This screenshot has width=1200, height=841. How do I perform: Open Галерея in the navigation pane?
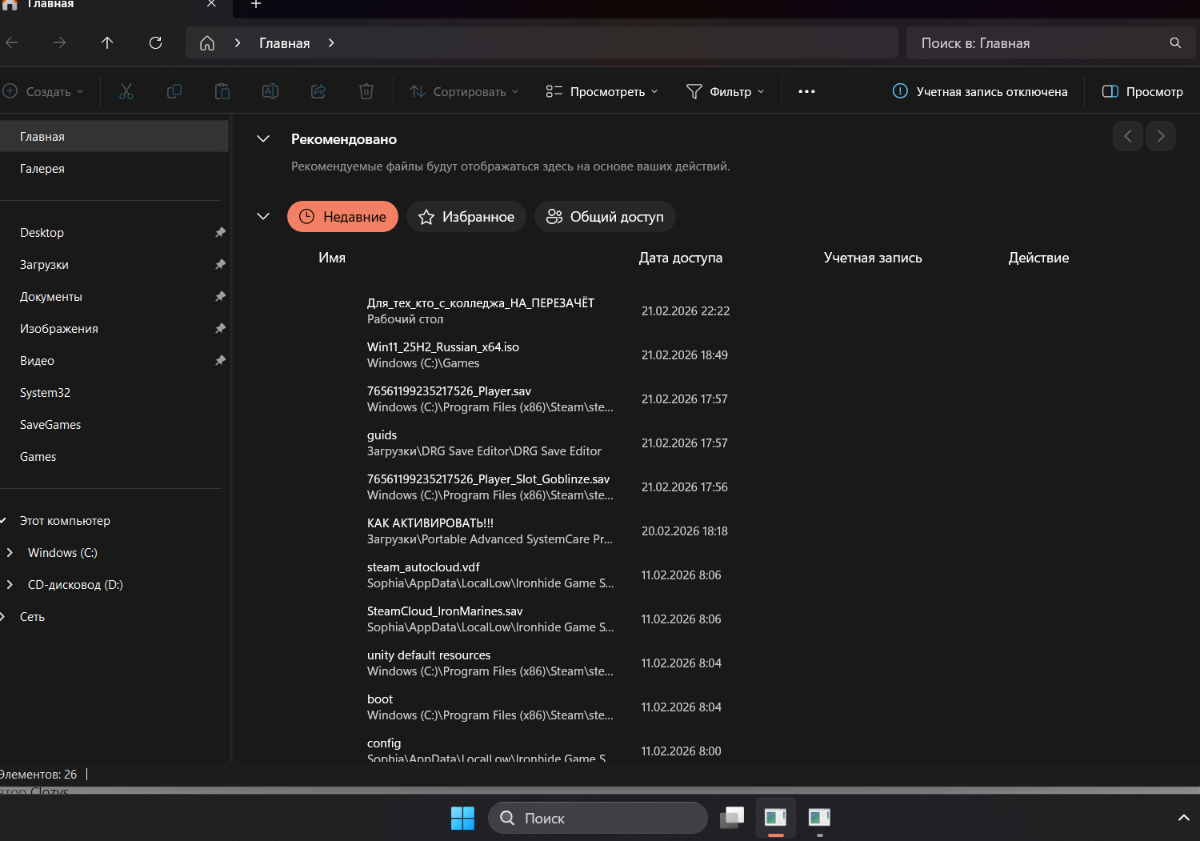[x=42, y=169]
